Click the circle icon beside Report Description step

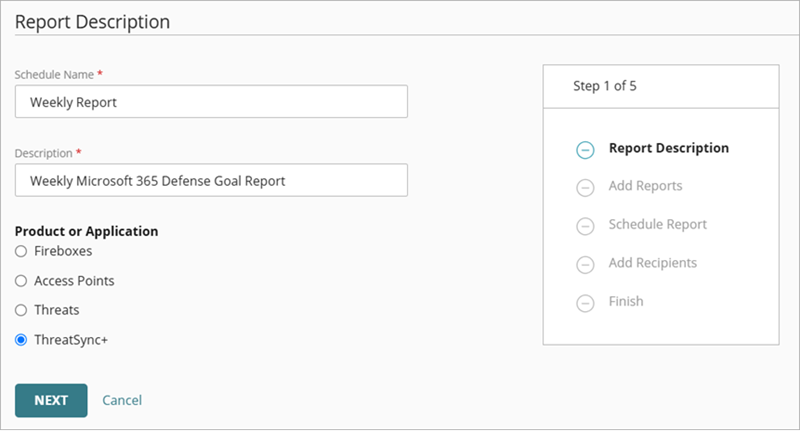pyautogui.click(x=585, y=150)
